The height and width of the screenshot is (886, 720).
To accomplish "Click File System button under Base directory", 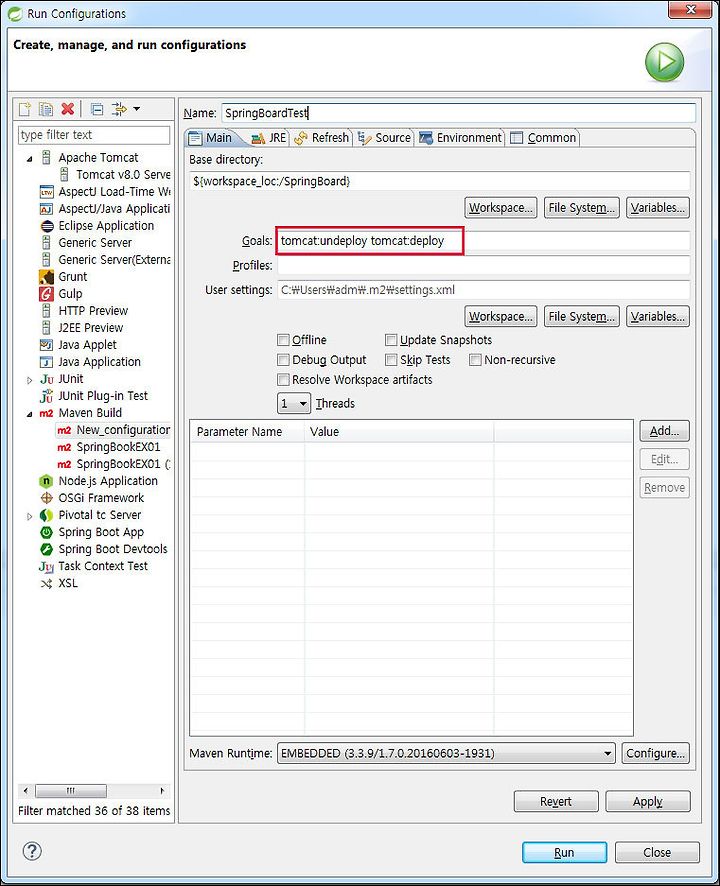I will point(582,208).
